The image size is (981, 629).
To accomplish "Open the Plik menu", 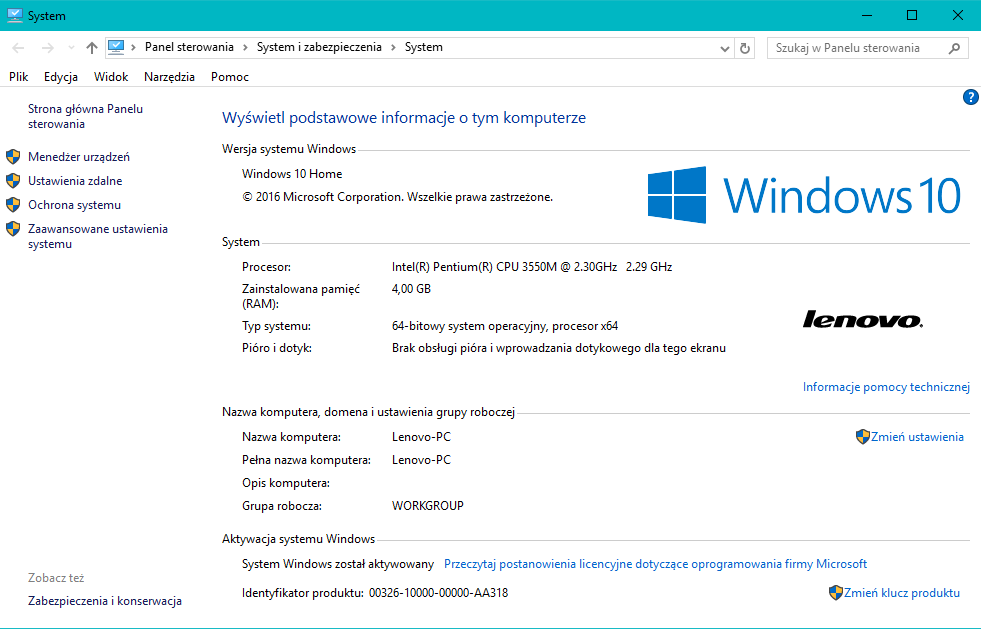I will tap(18, 77).
